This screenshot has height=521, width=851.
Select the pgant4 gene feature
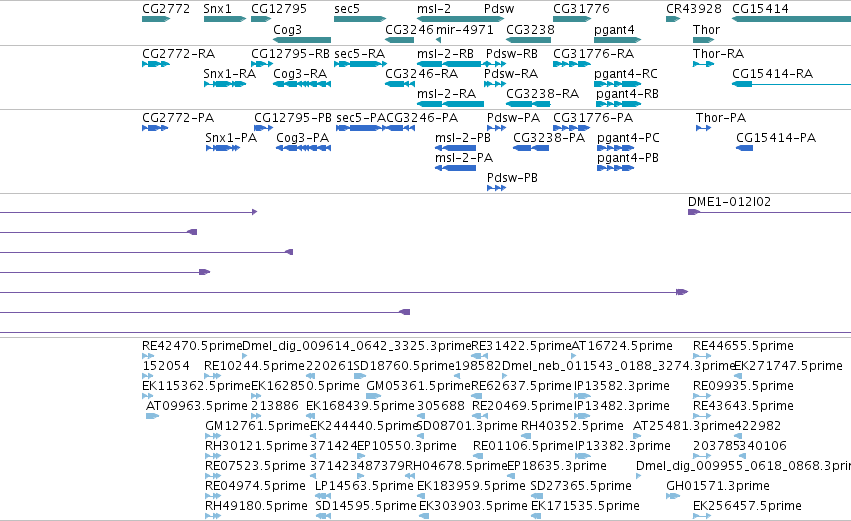point(618,40)
